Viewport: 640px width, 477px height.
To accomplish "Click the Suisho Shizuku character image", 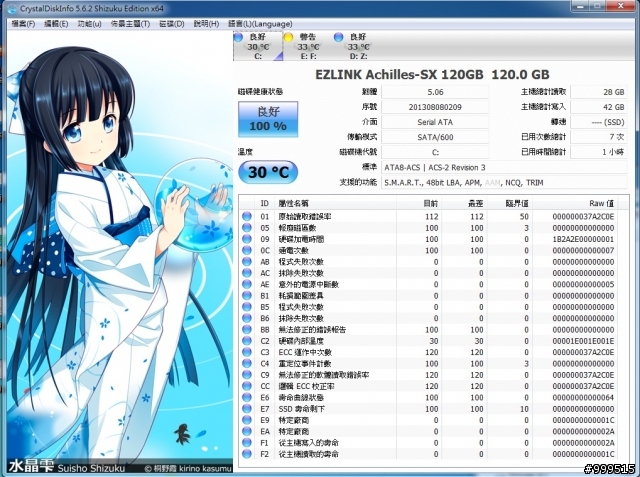I will tap(120, 252).
